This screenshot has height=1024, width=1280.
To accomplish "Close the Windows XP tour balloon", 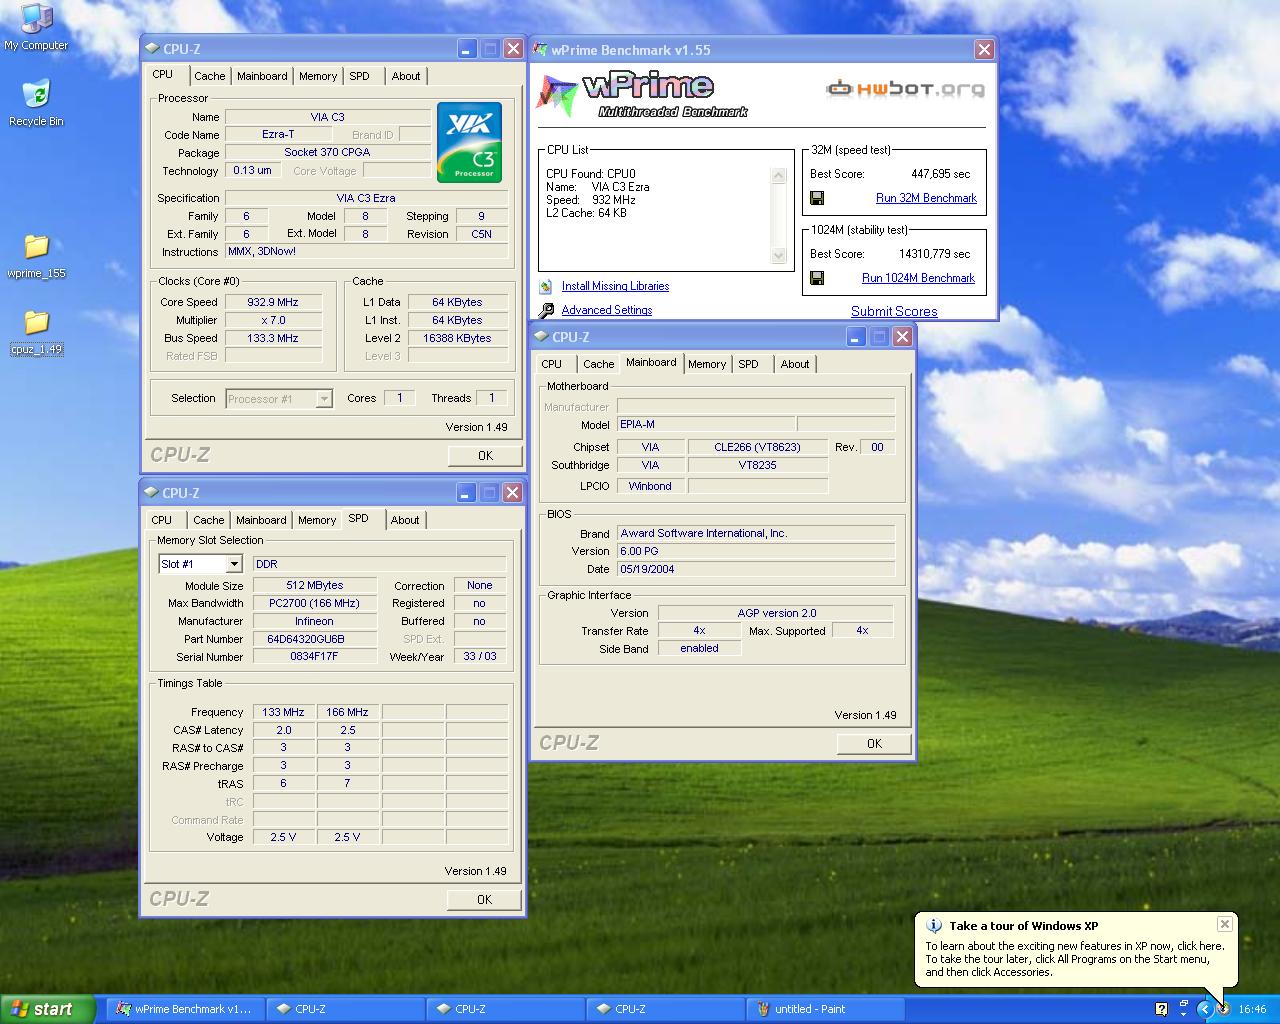I will pos(1224,924).
